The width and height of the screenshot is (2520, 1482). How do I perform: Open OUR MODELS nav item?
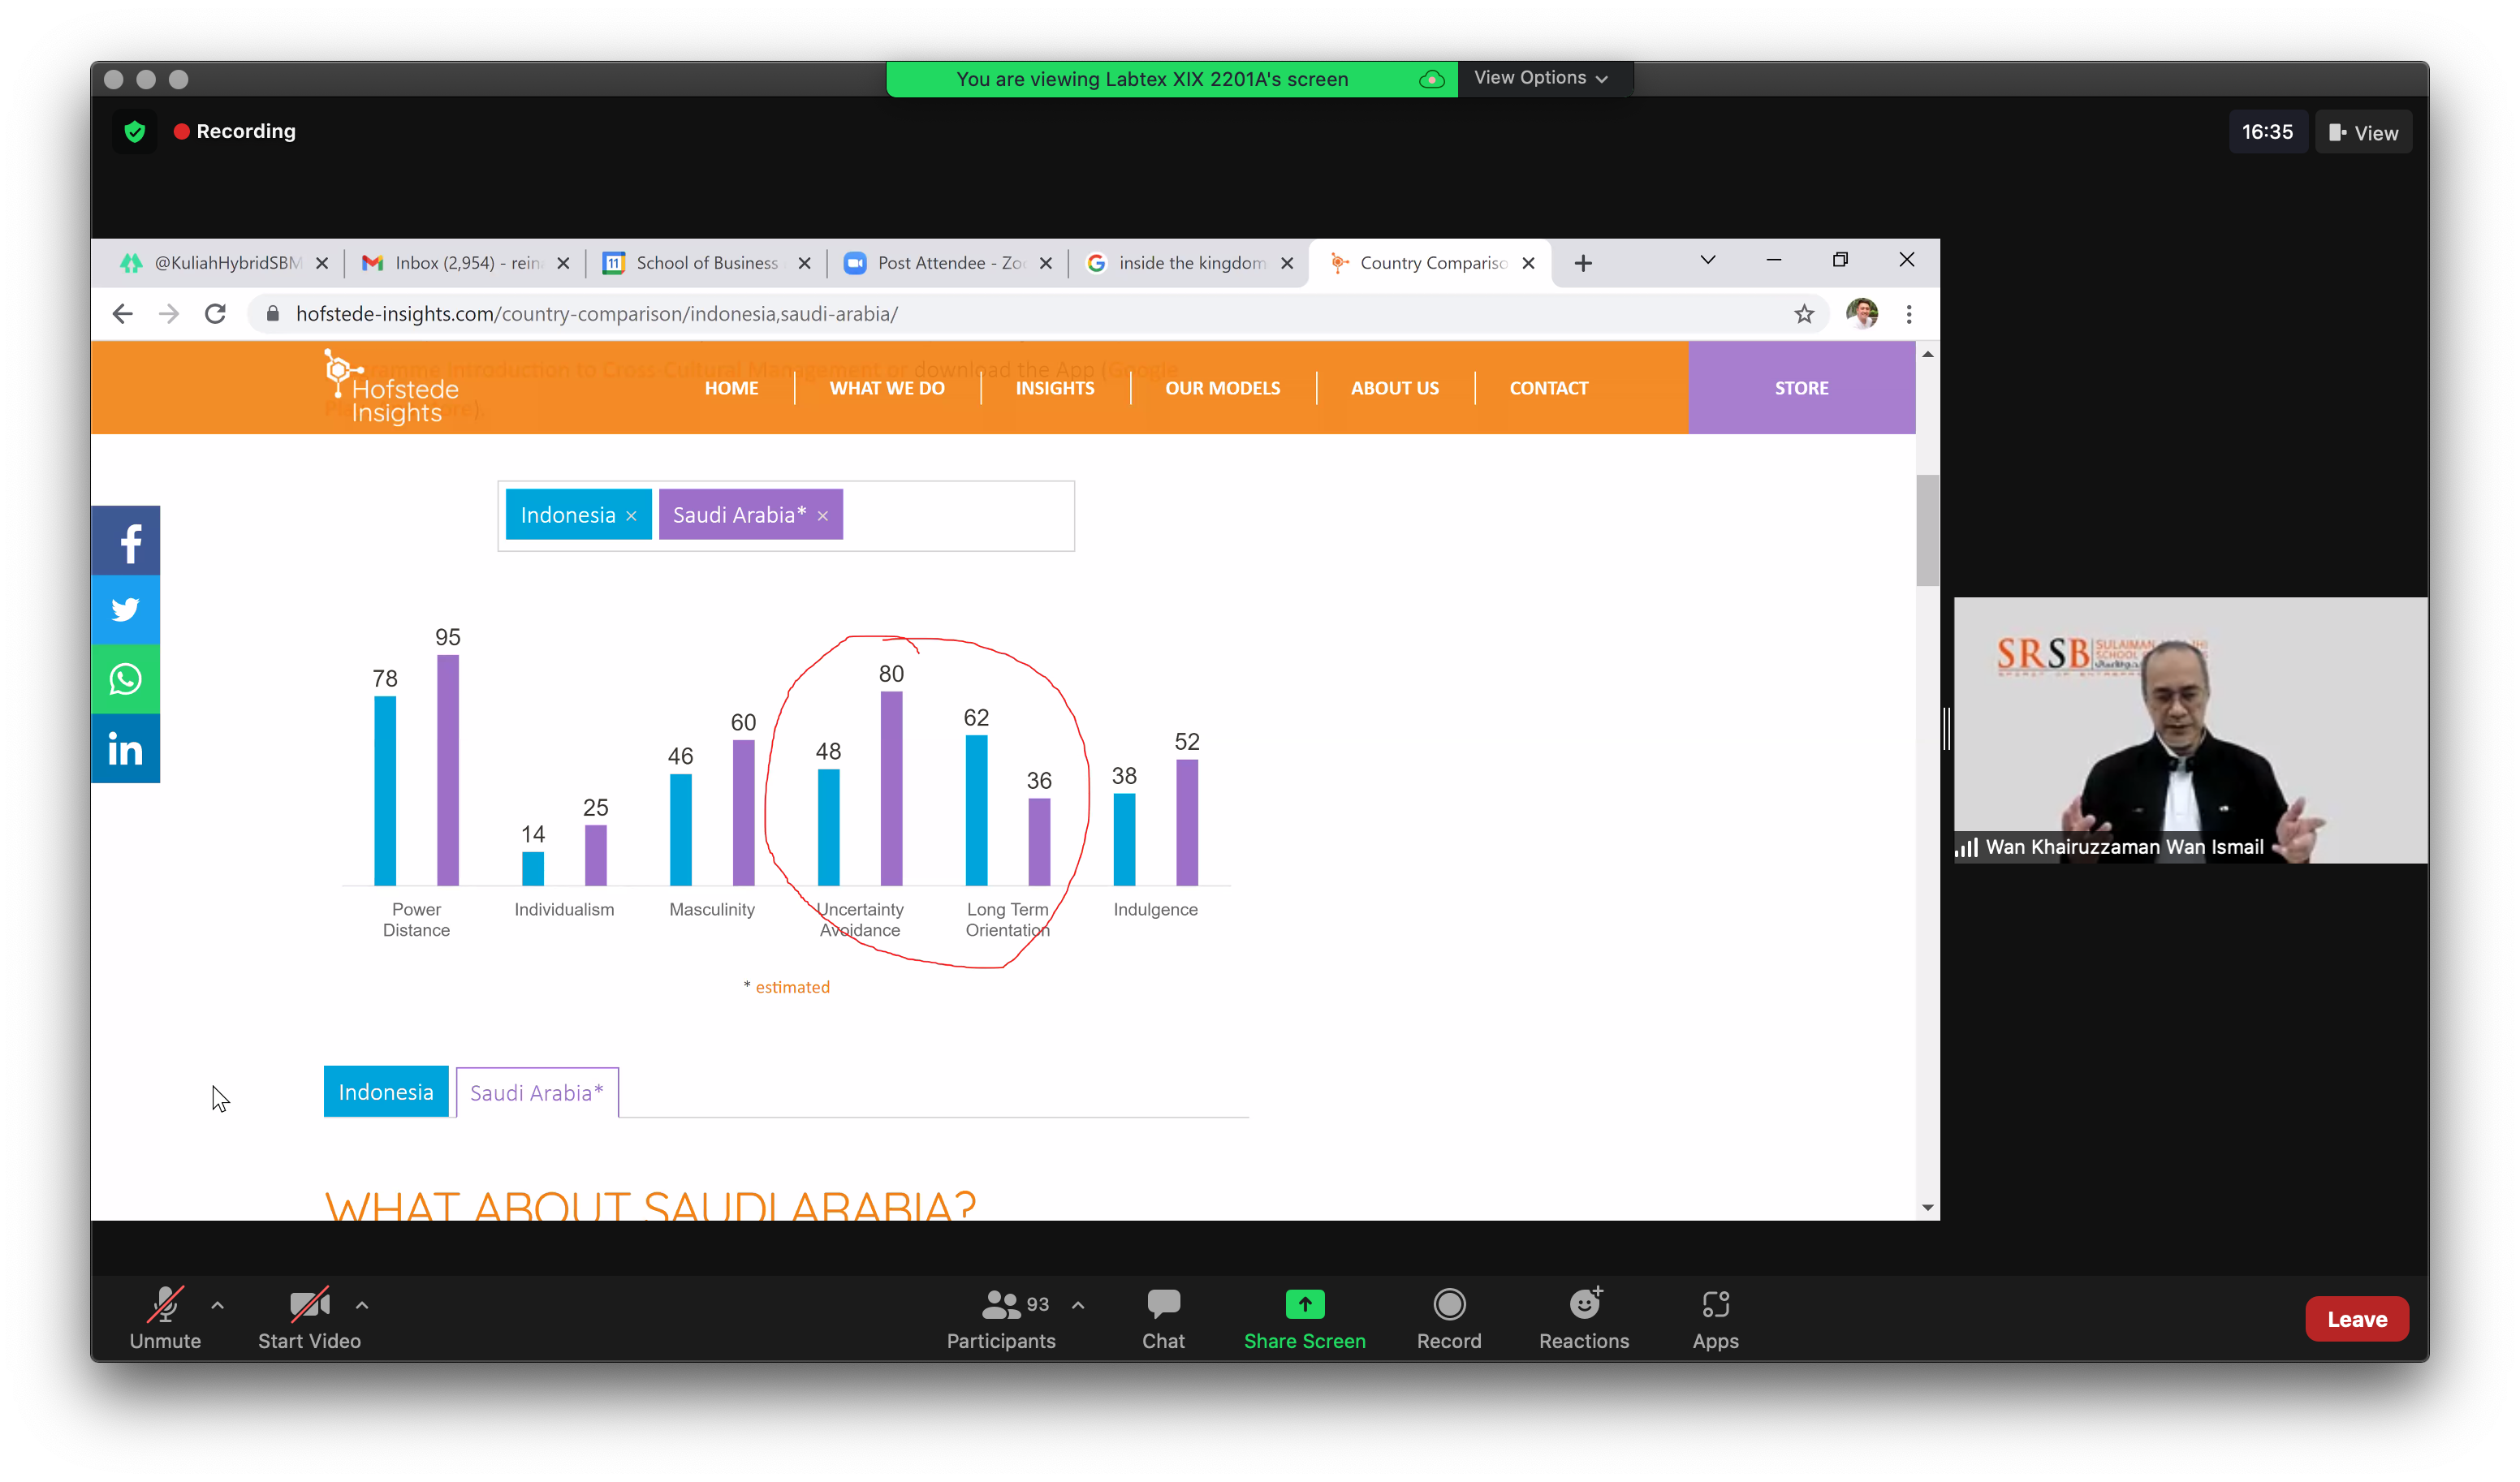[1222, 388]
